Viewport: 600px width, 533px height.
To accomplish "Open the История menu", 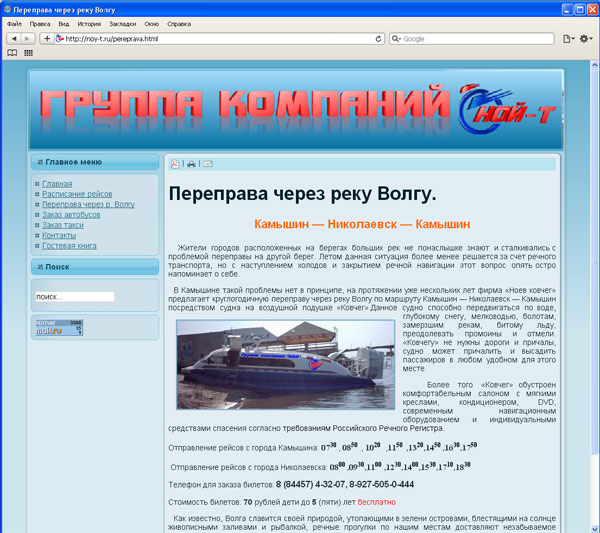I will pyautogui.click(x=89, y=24).
